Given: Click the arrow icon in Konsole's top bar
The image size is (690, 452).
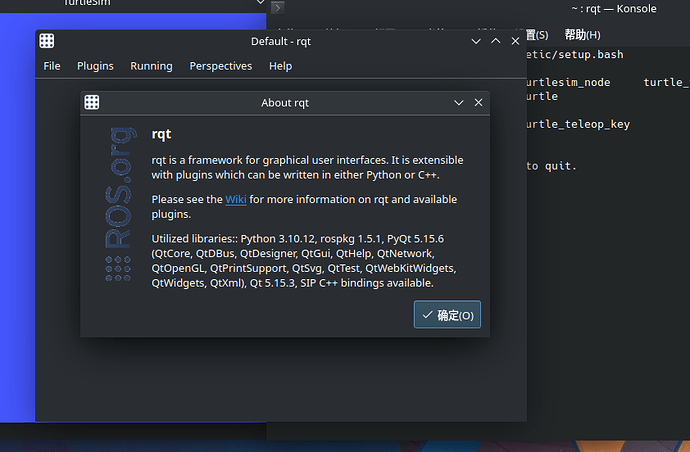Looking at the screenshot, I should point(278,8).
